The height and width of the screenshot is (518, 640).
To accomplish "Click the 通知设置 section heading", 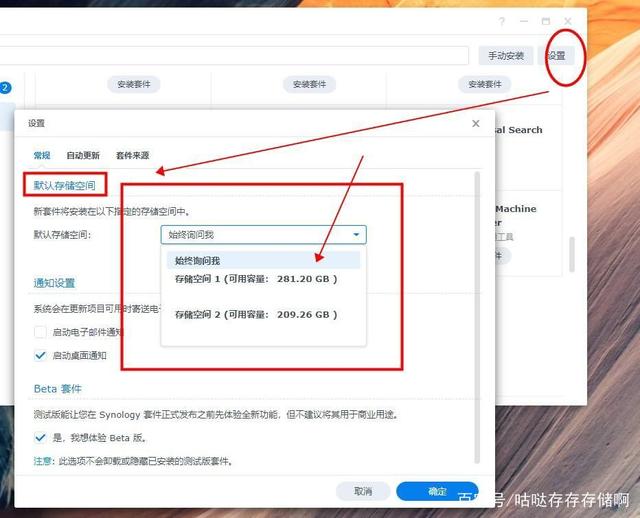I will pyautogui.click(x=54, y=283).
